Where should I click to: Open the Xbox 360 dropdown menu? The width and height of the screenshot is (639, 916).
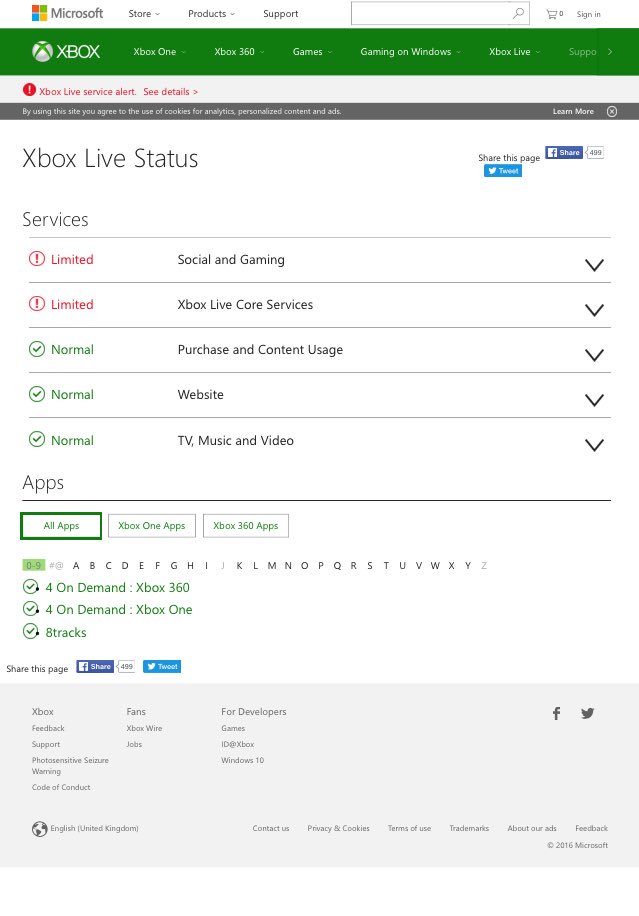pos(239,51)
